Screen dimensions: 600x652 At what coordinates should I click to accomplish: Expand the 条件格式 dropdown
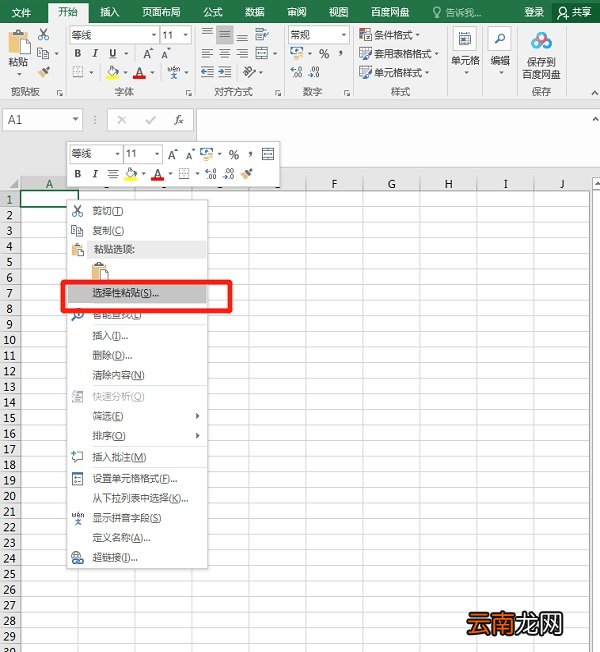click(x=417, y=35)
